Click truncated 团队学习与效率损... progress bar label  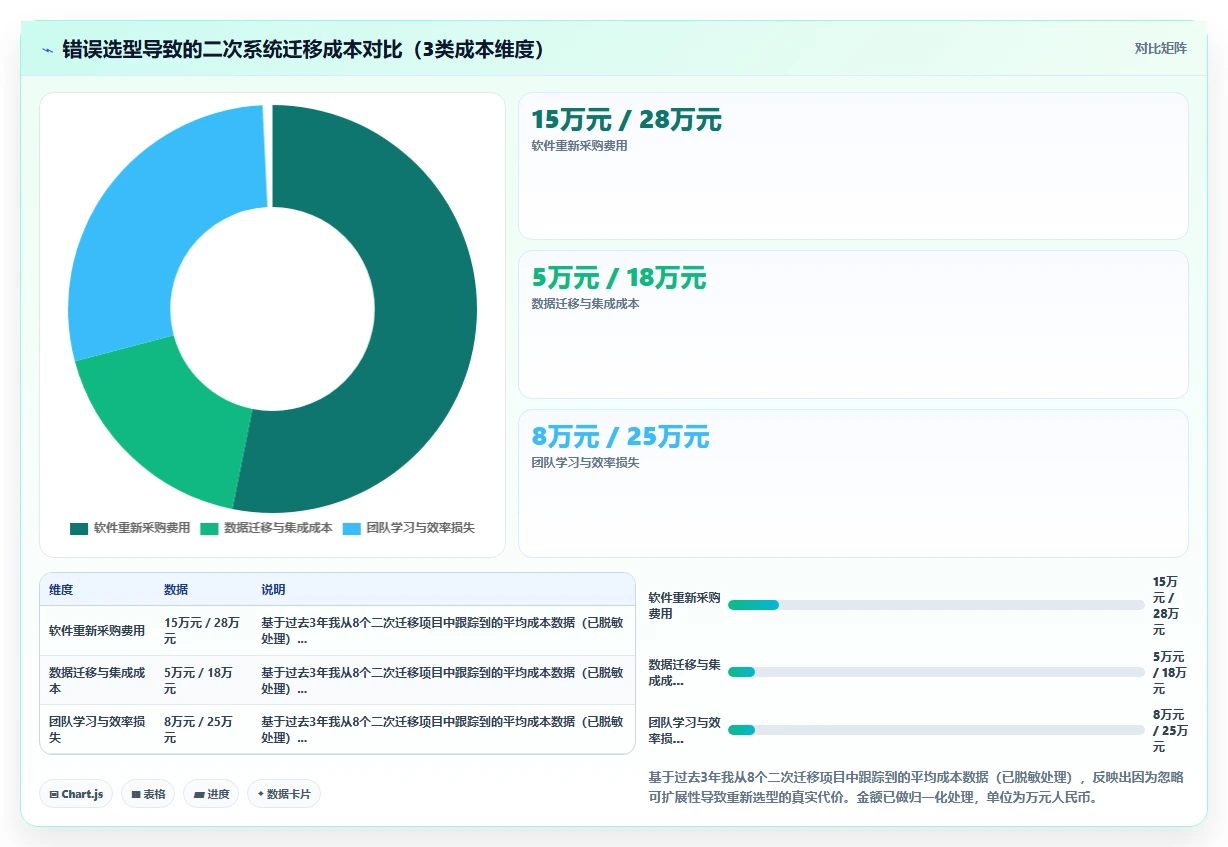(684, 730)
